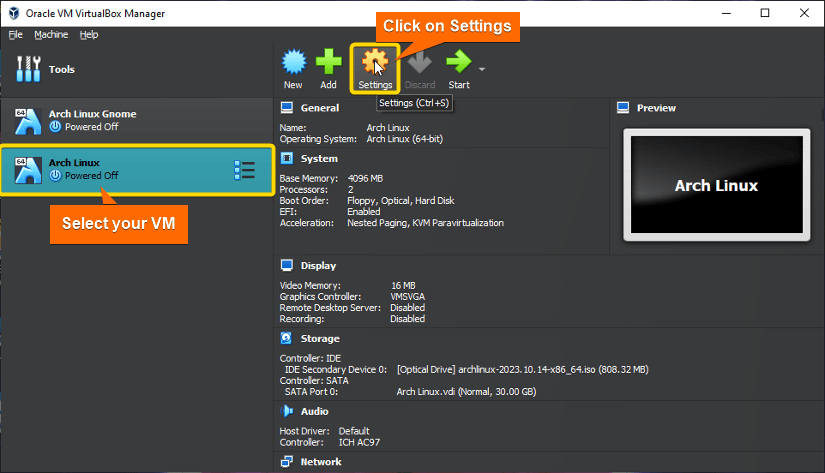Click the Storage section disk icon
Screen dimensions: 825x473
[286, 338]
